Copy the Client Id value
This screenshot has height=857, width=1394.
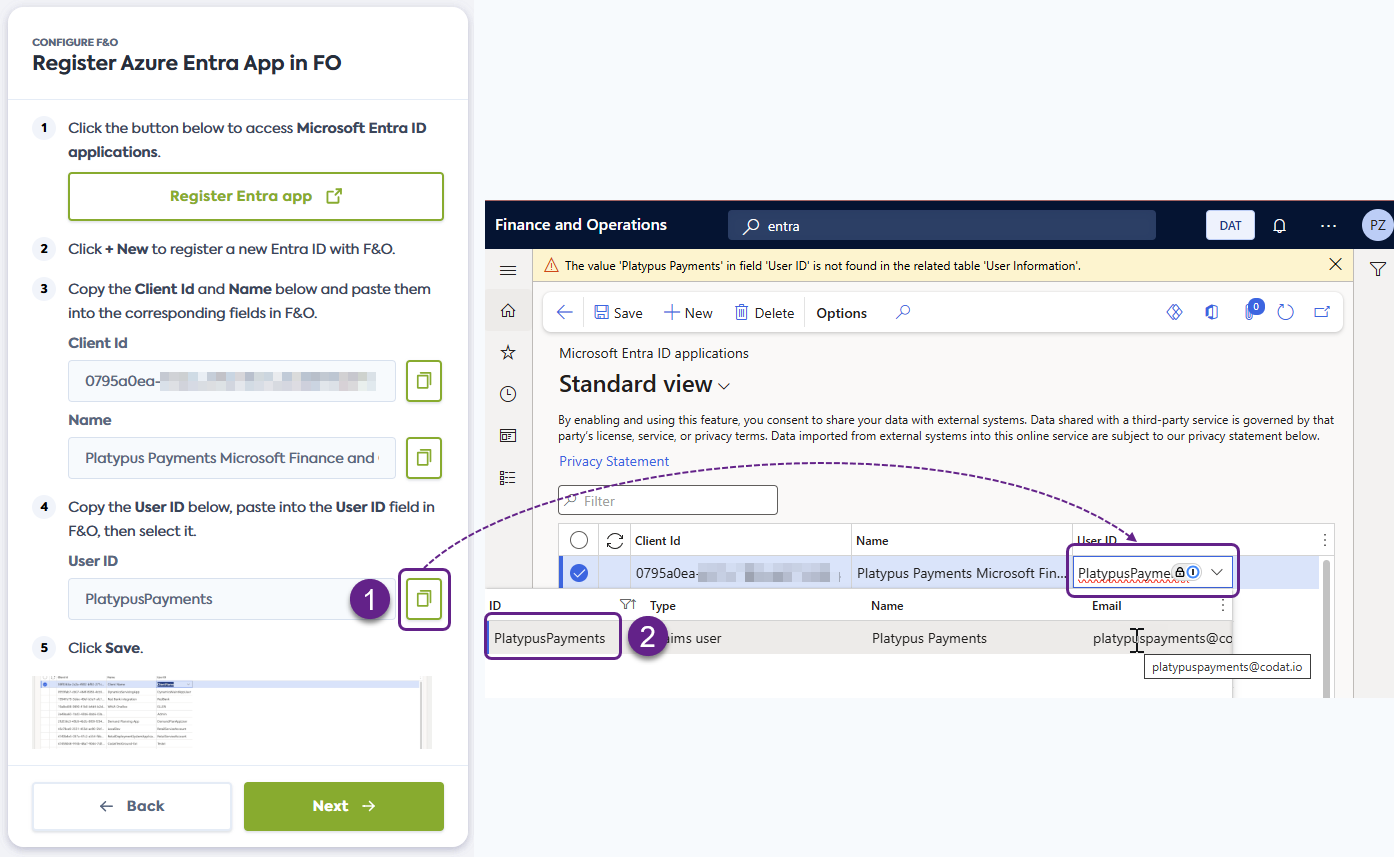424,381
